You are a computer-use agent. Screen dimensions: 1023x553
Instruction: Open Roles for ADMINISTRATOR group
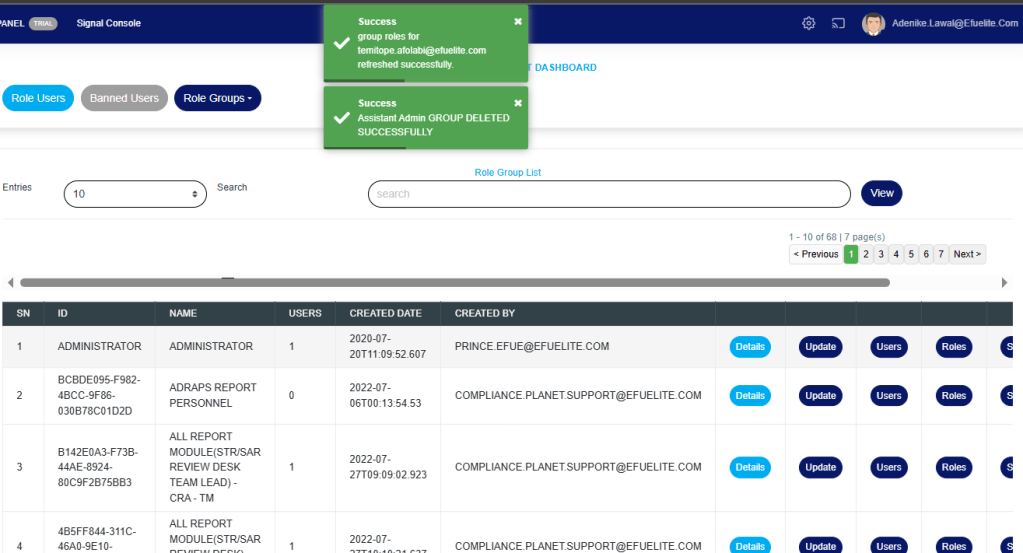pyautogui.click(x=954, y=347)
